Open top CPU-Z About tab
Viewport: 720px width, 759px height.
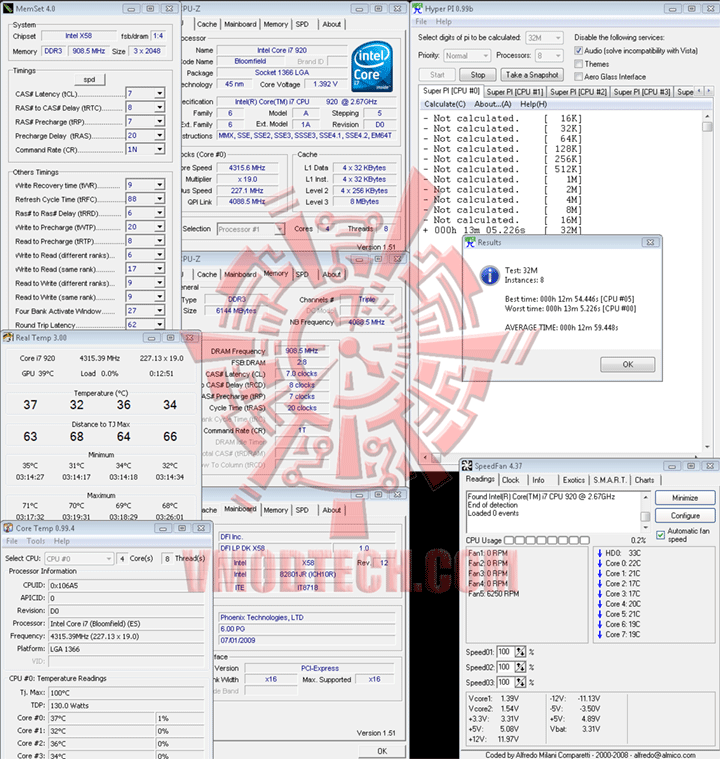coord(332,24)
